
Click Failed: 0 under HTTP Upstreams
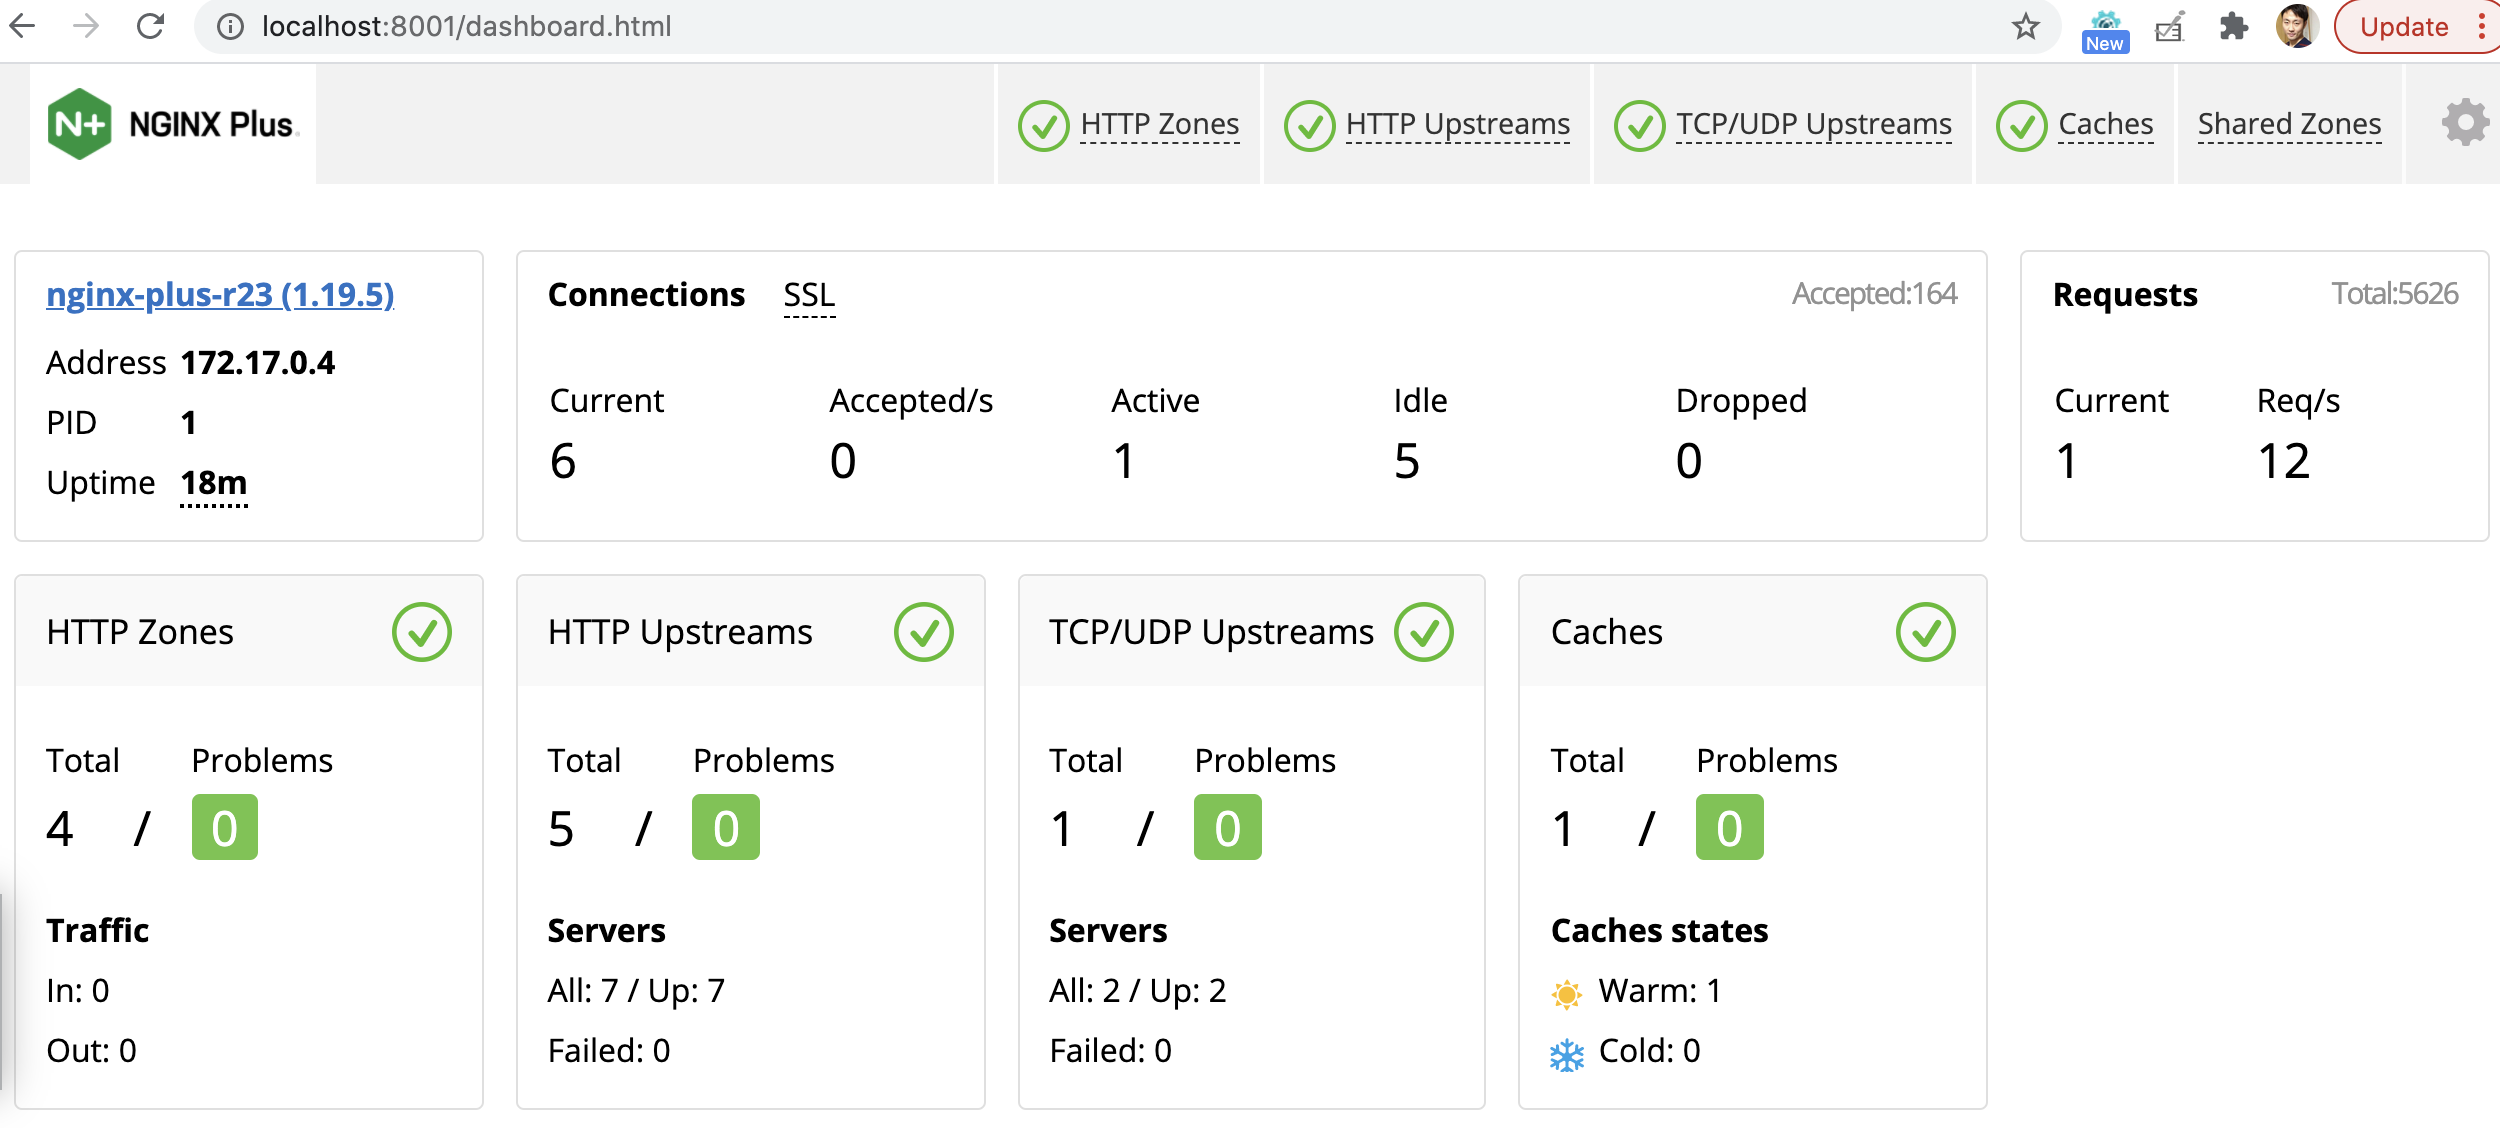[x=609, y=1051]
